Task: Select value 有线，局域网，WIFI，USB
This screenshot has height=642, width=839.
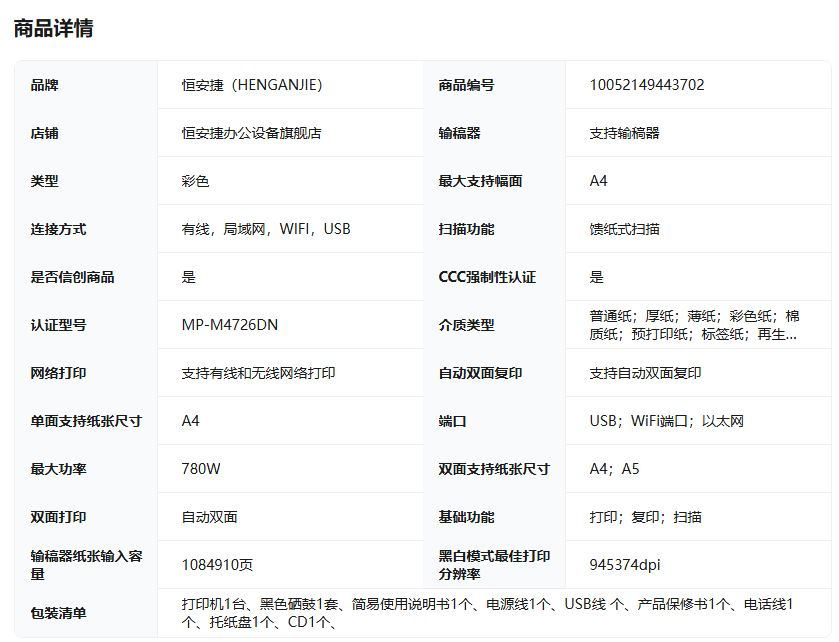Action: 266,229
